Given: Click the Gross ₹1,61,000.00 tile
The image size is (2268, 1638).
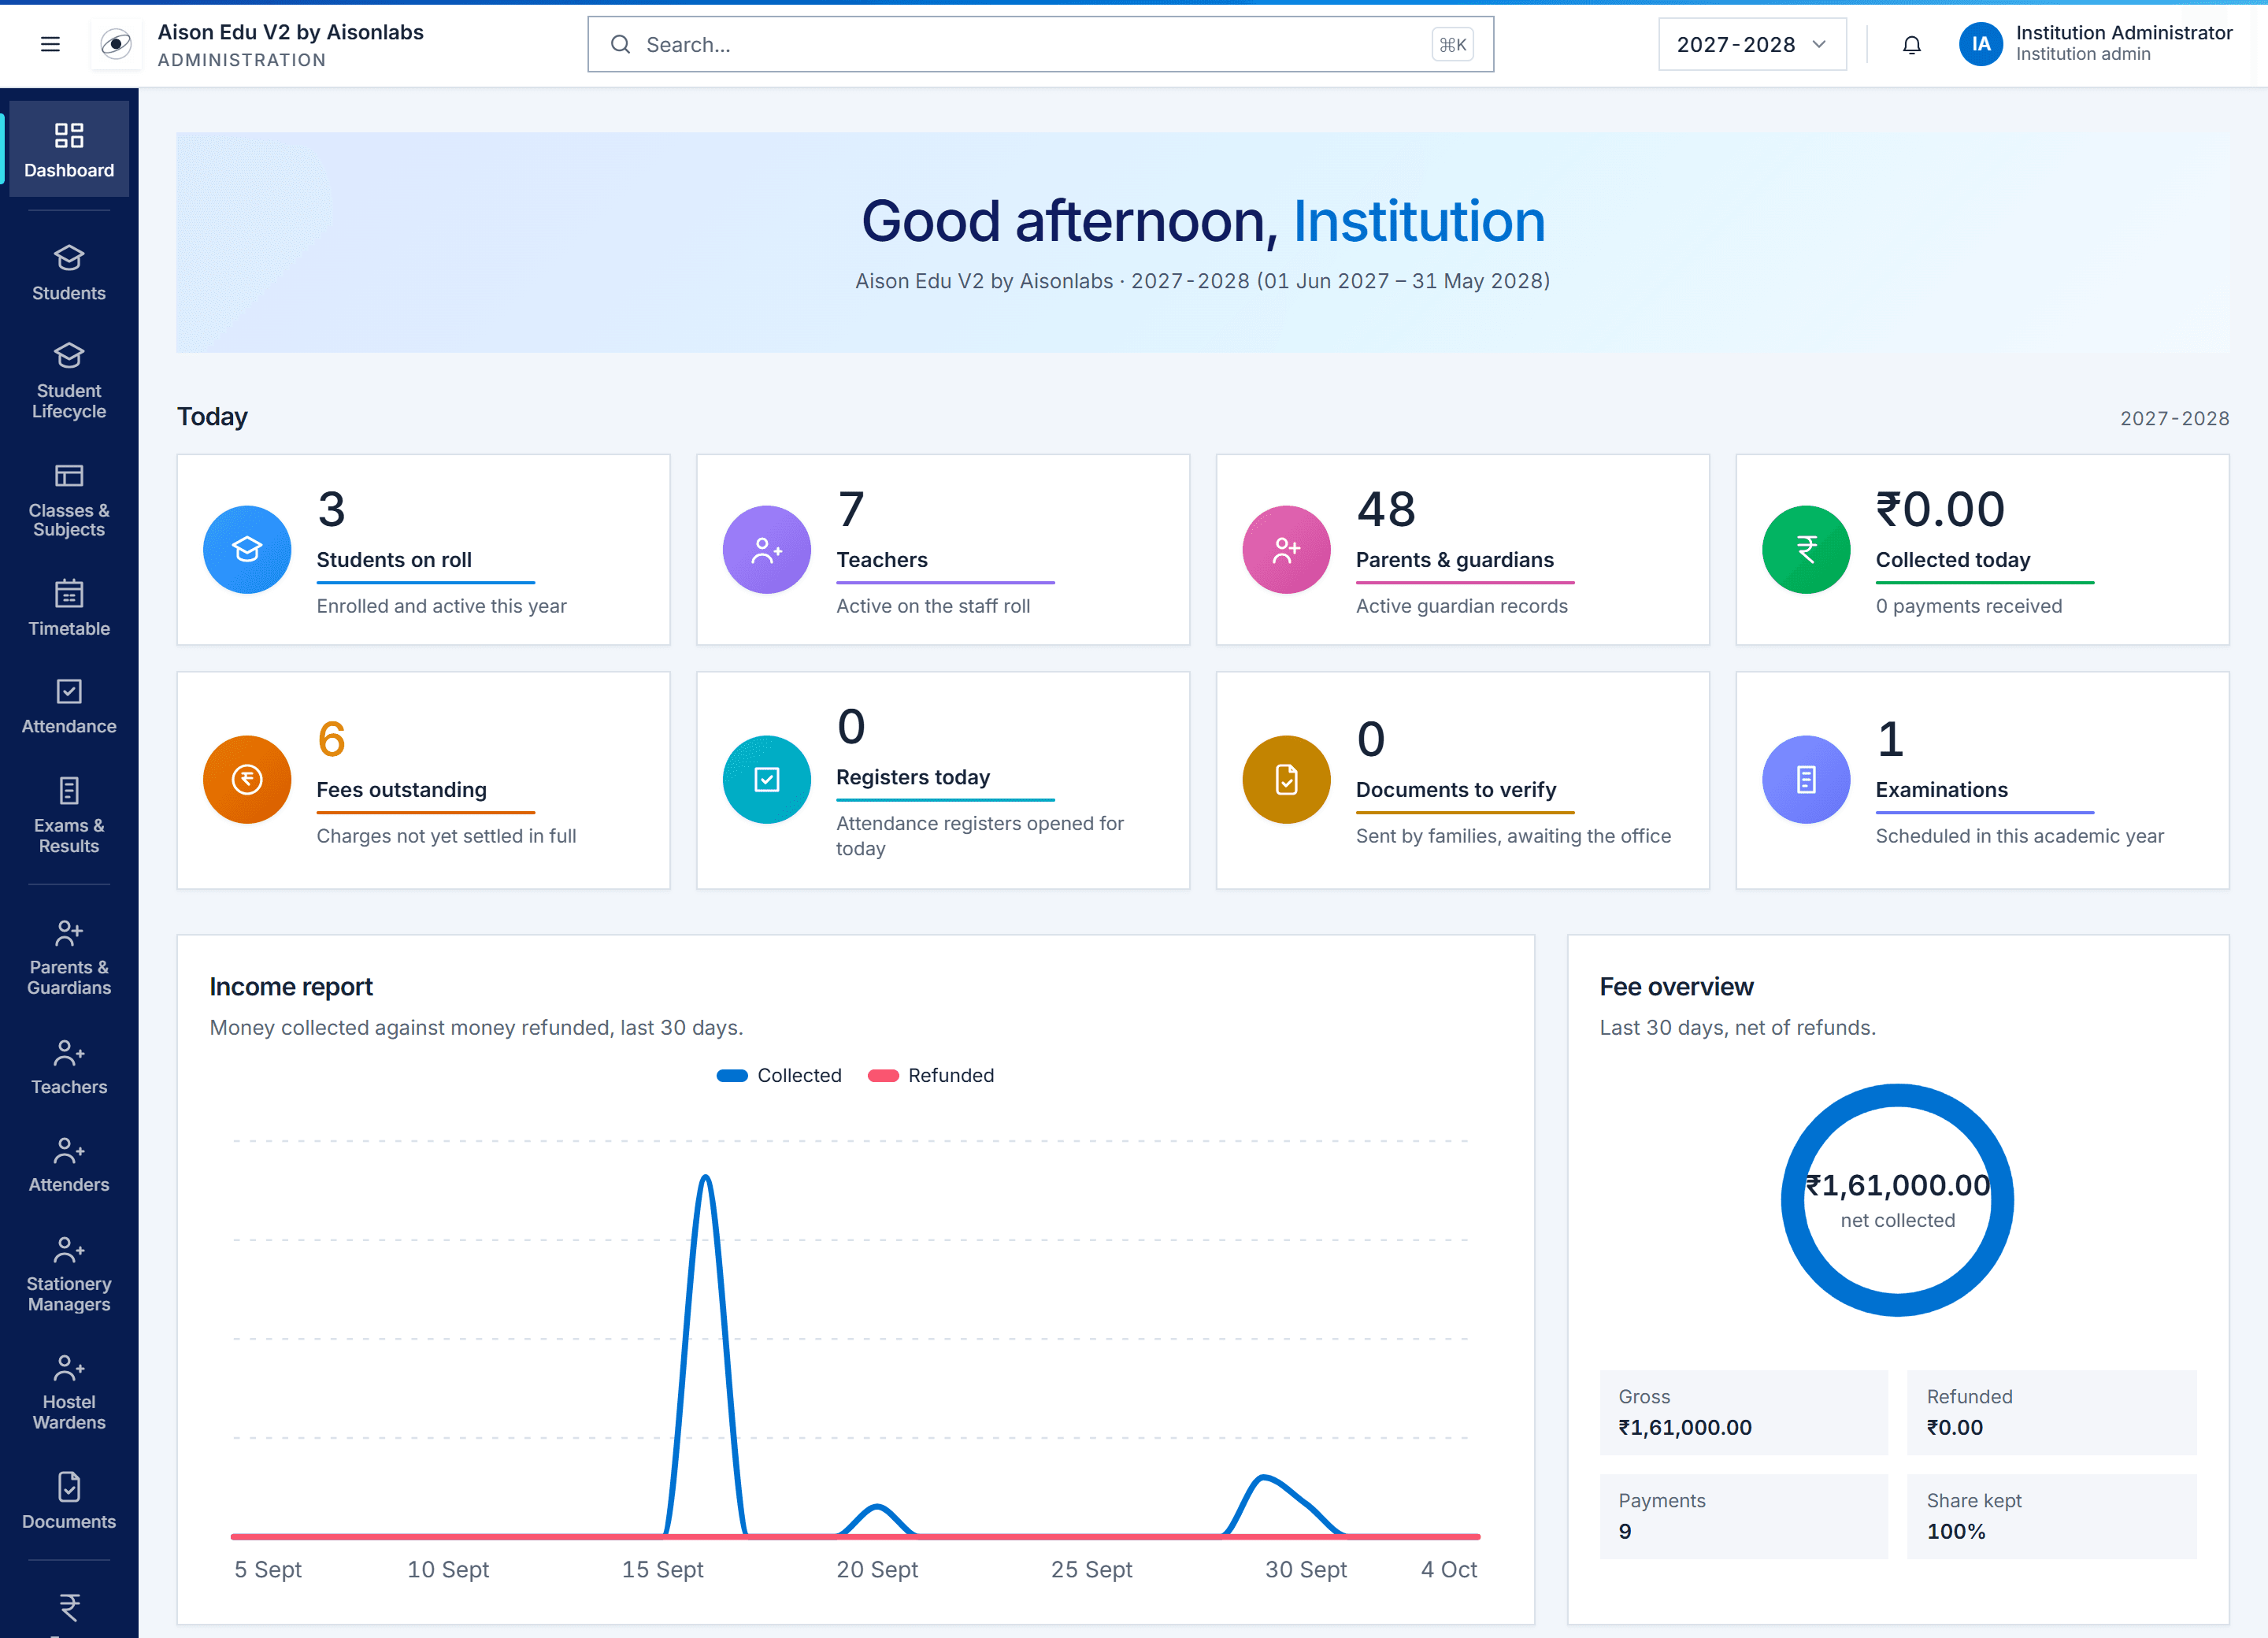Looking at the screenshot, I should tap(1743, 1412).
